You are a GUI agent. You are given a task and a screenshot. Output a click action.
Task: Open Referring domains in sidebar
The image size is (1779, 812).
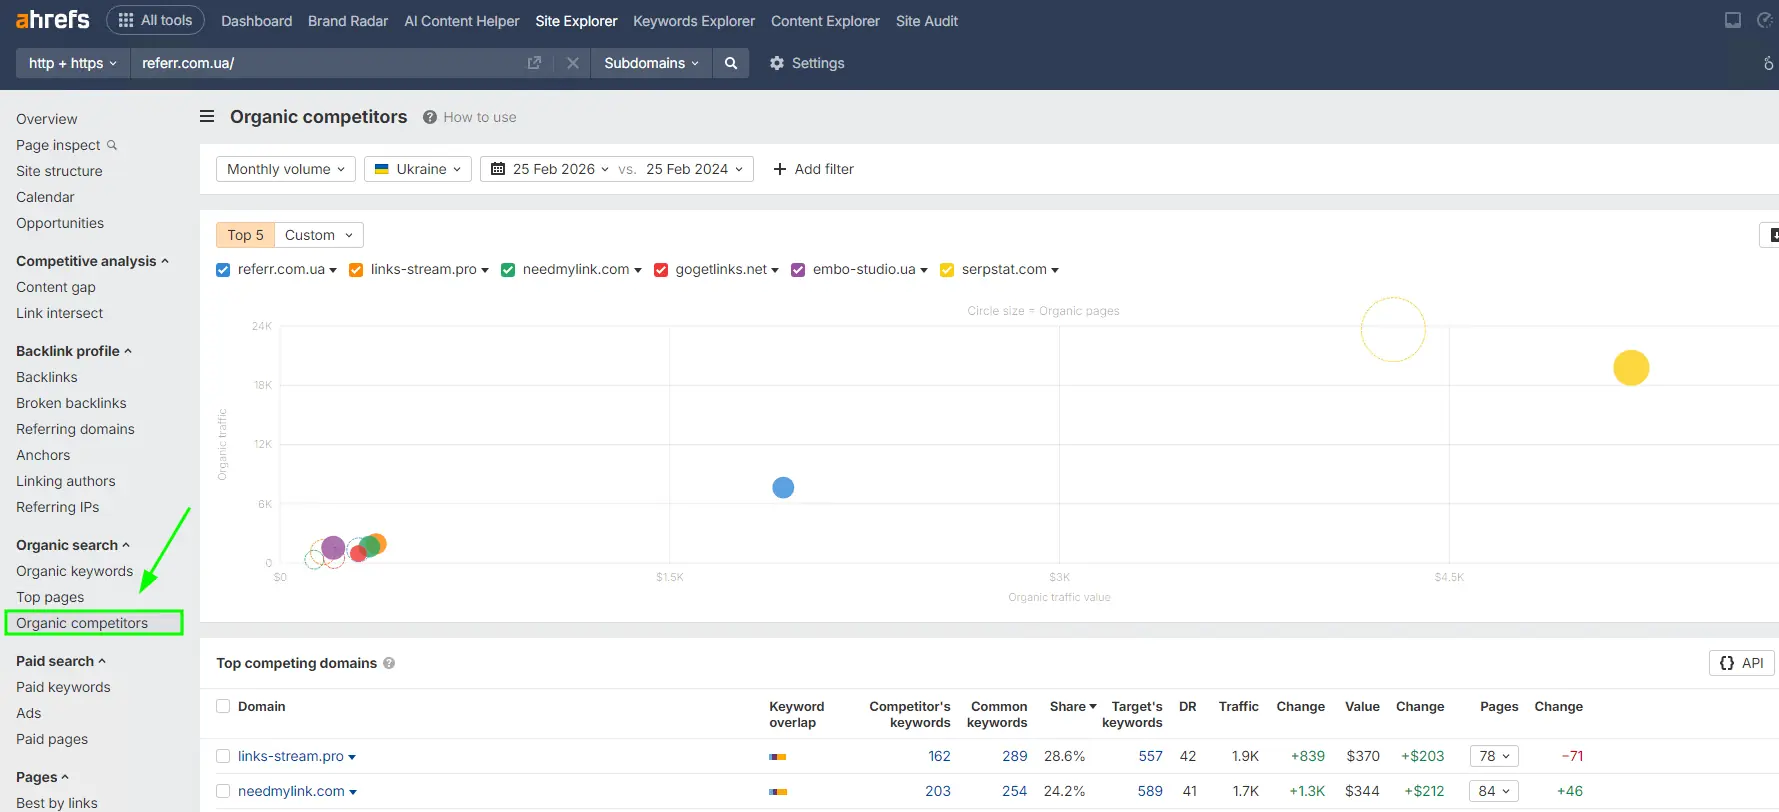tap(75, 429)
